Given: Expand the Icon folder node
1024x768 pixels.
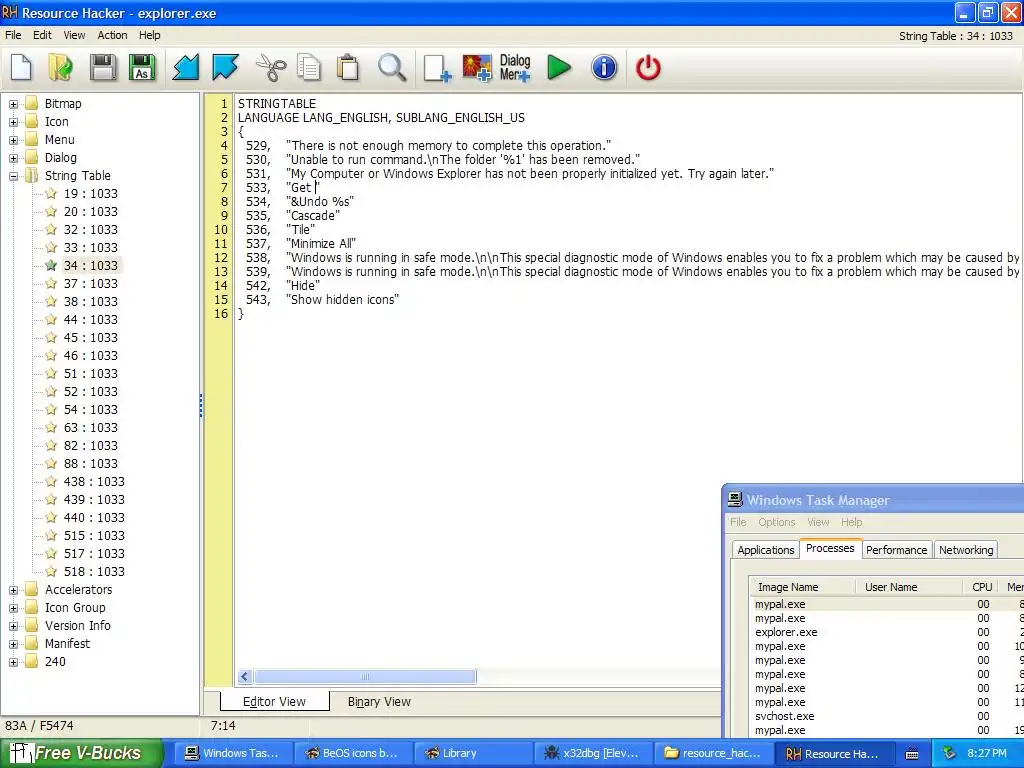Looking at the screenshot, I should click(13, 122).
